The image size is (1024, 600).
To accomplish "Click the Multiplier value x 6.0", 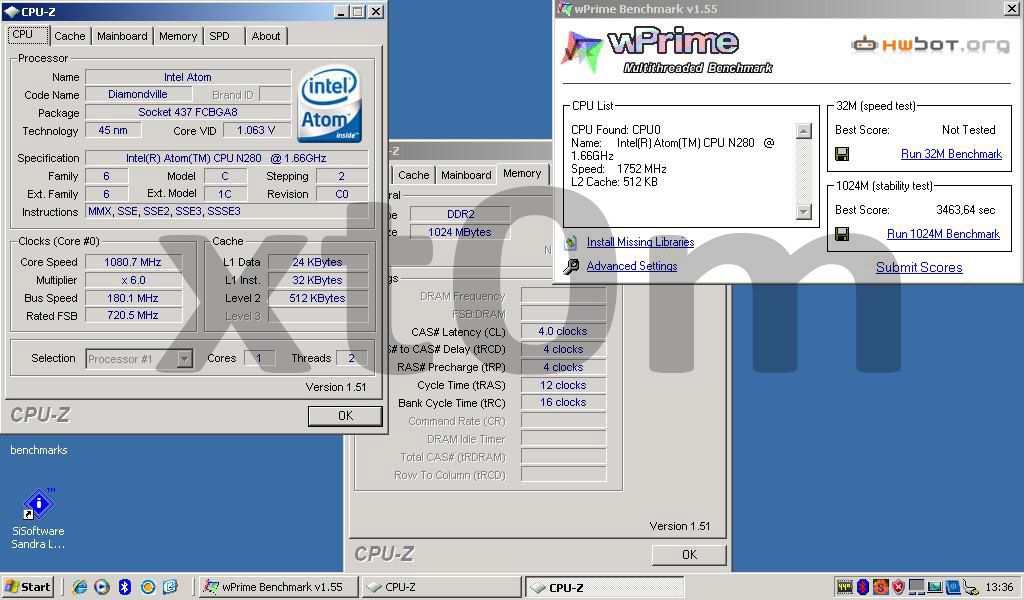I will pos(133,280).
